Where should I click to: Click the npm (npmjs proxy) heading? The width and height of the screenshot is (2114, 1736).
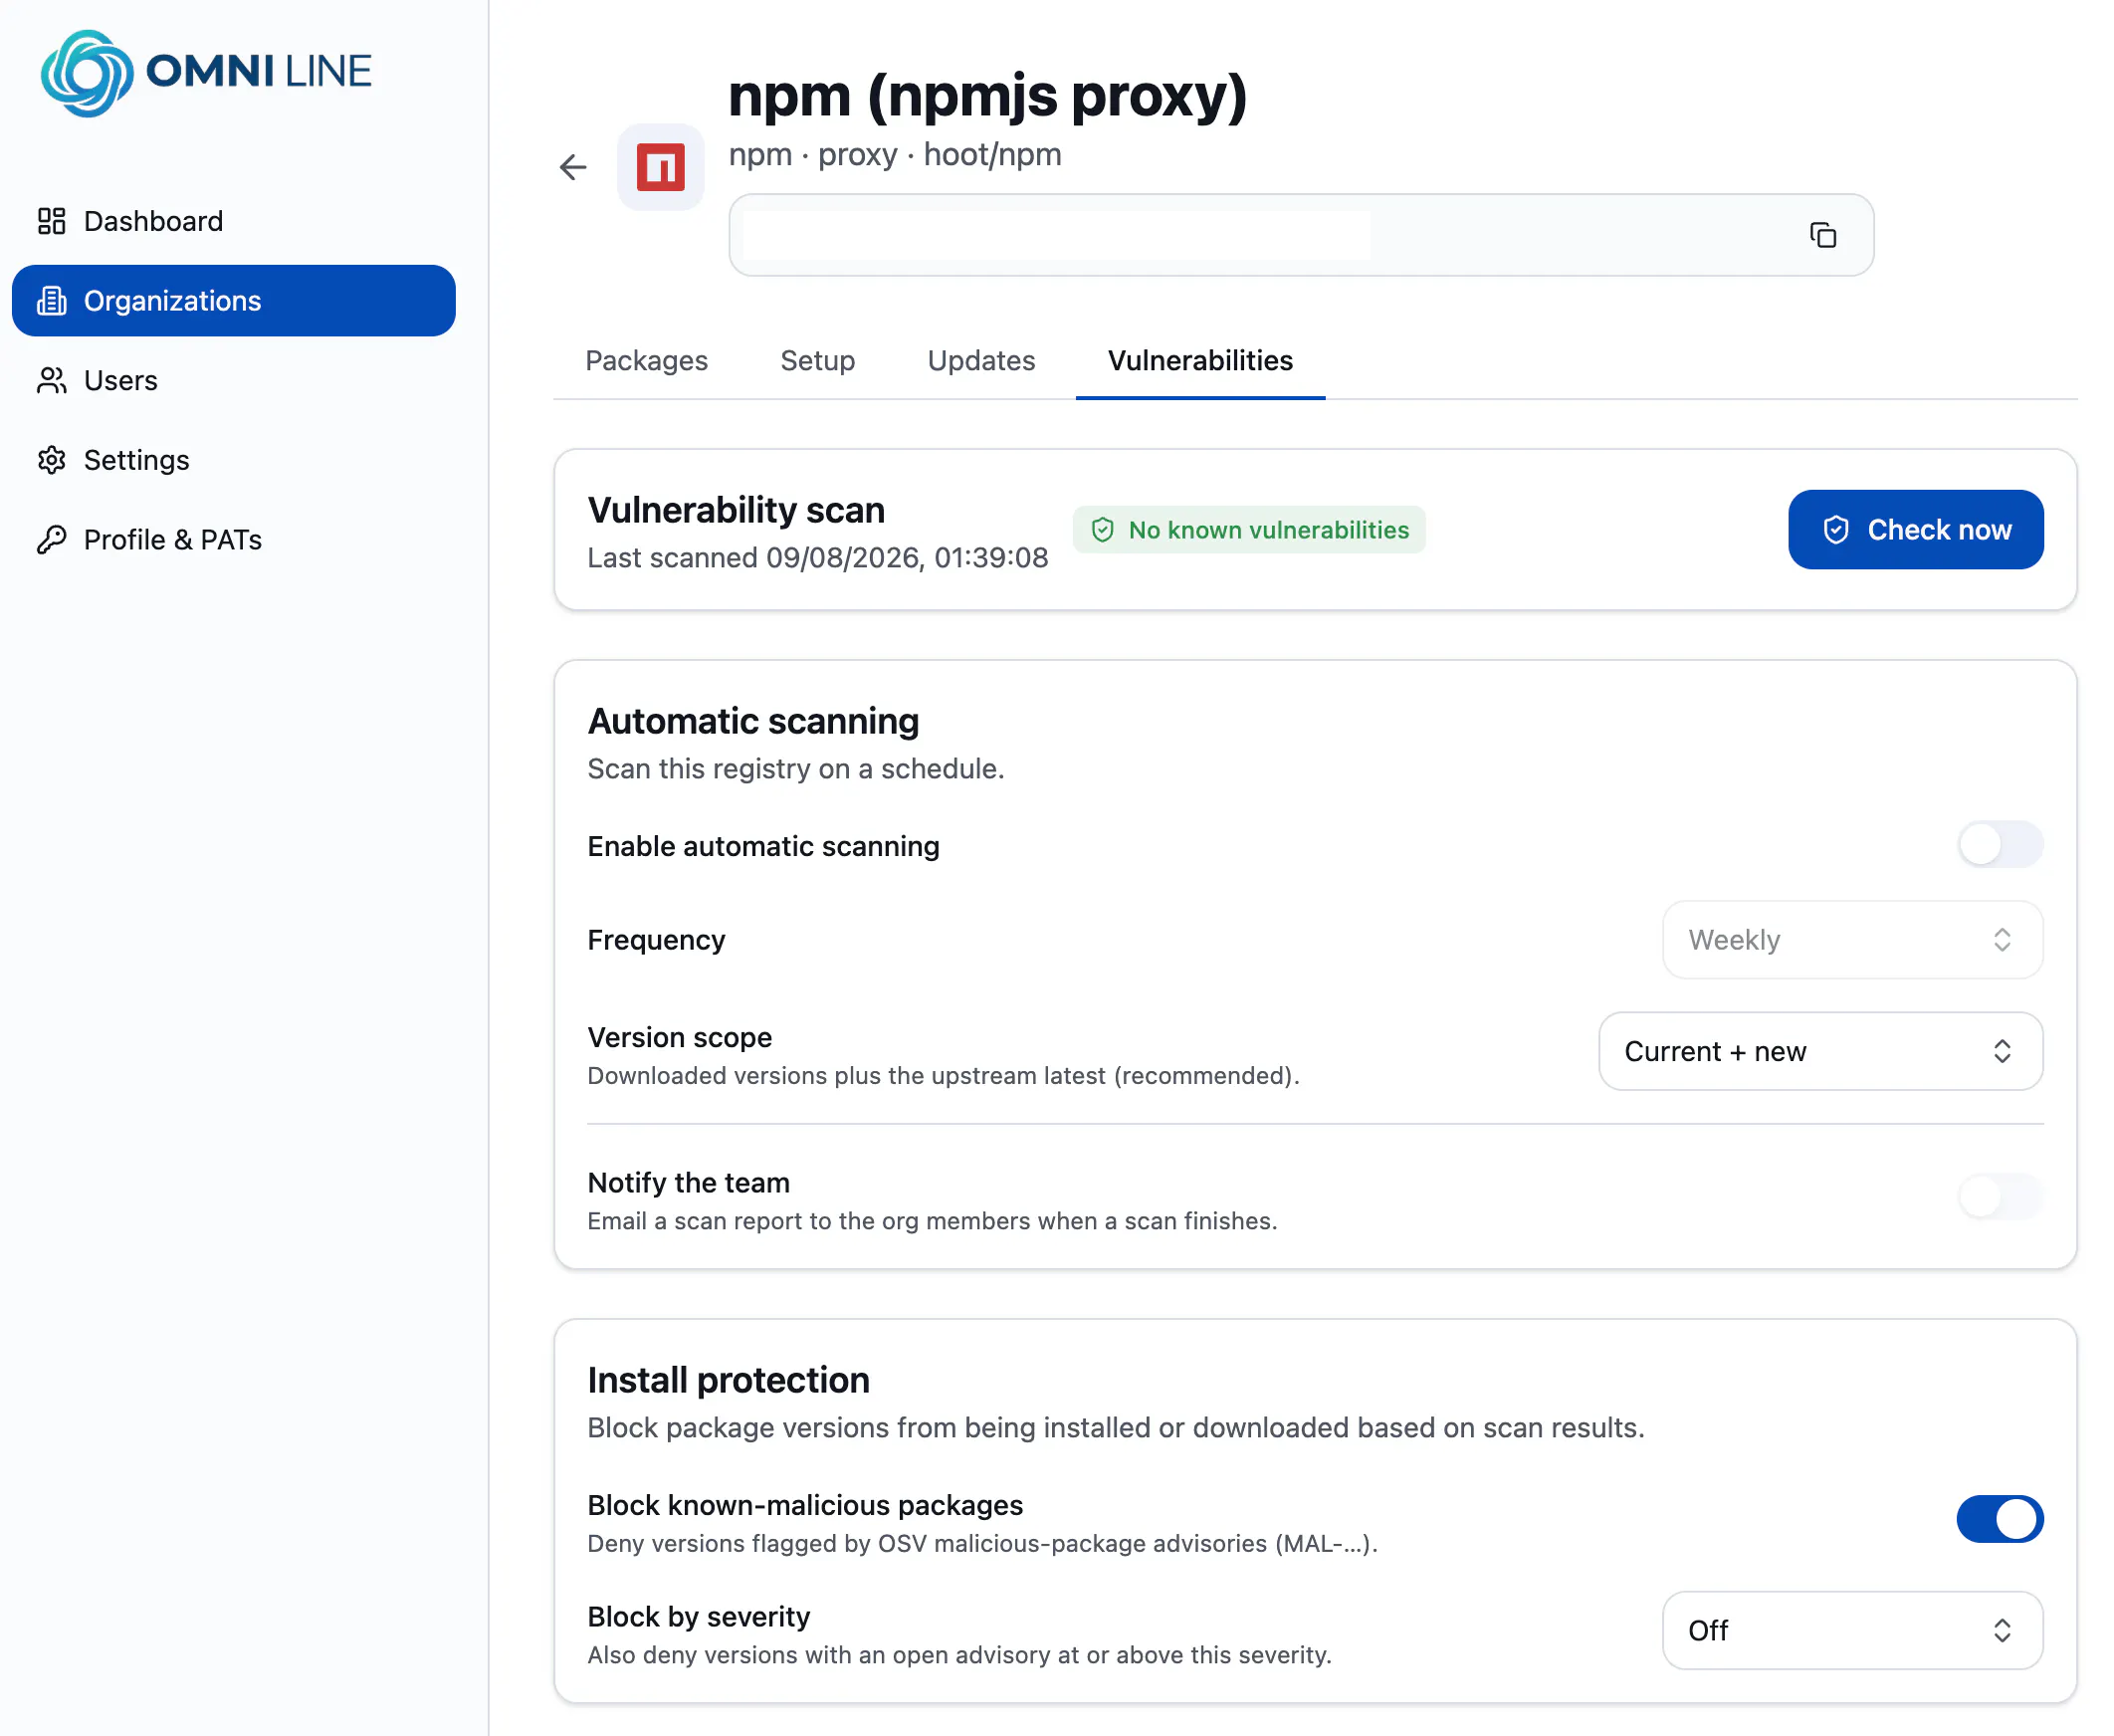987,96
